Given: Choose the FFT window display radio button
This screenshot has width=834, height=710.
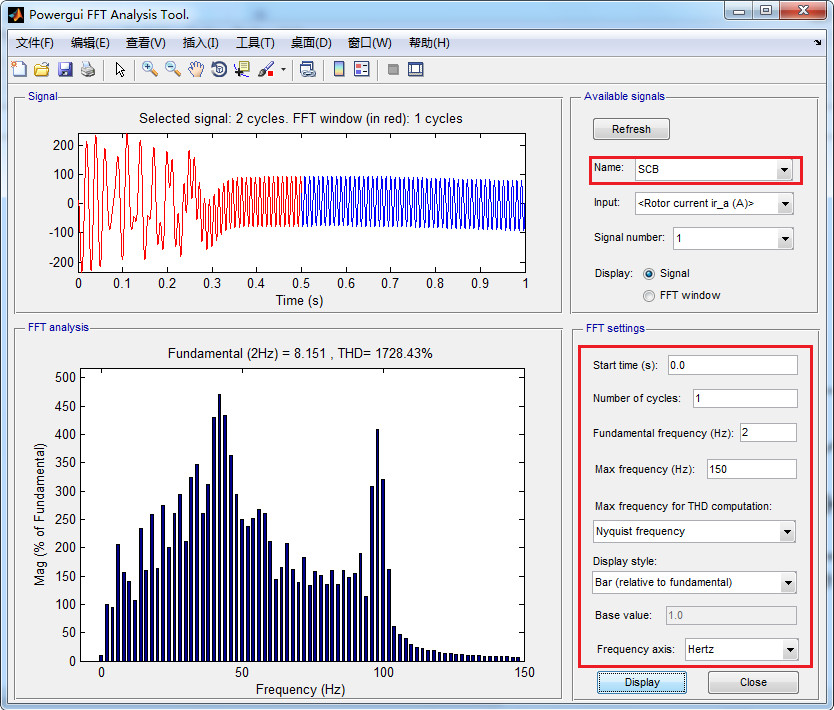Looking at the screenshot, I should pos(650,295).
